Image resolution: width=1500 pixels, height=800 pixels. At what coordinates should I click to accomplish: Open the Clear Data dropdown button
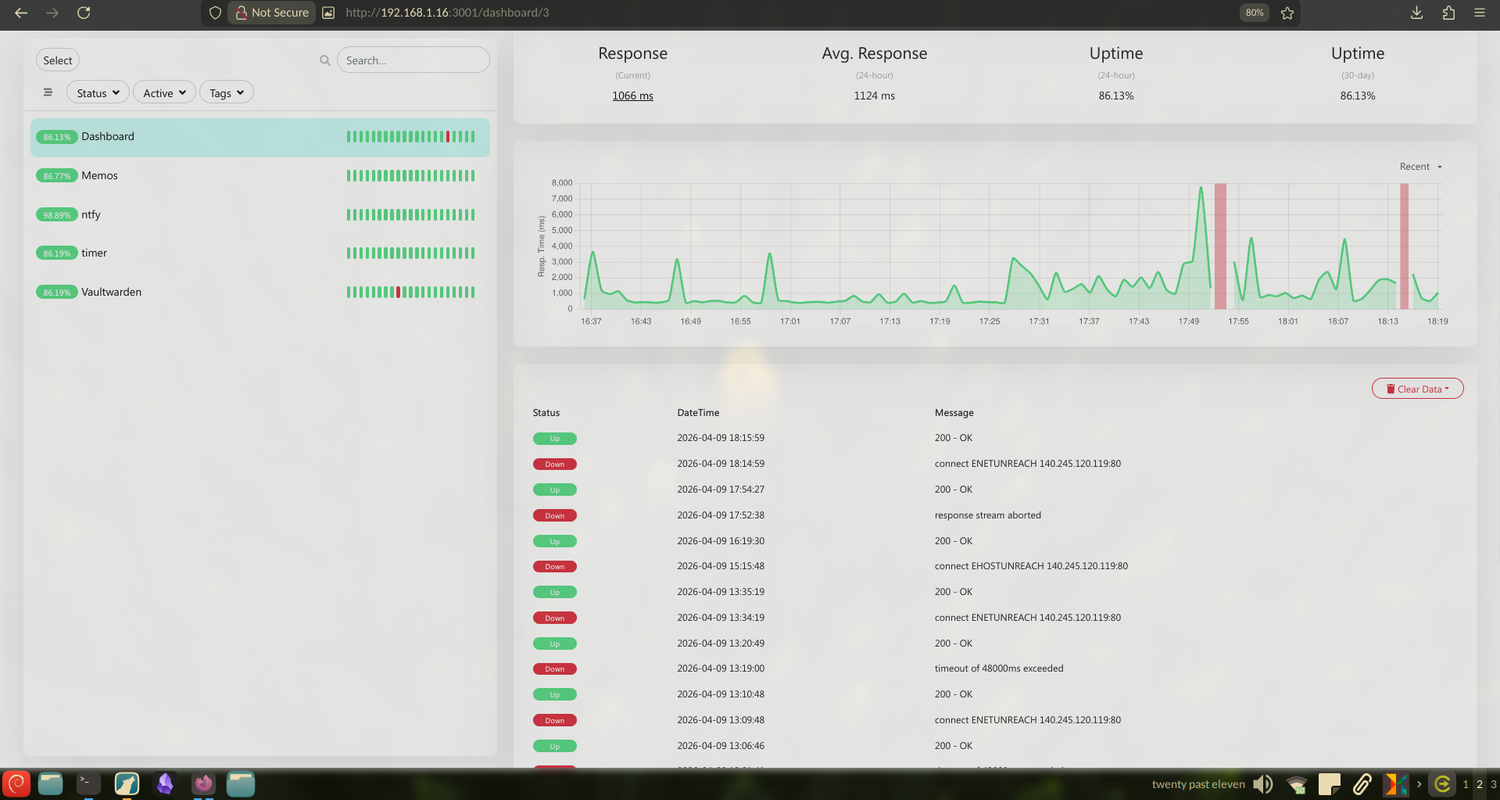coord(1418,389)
